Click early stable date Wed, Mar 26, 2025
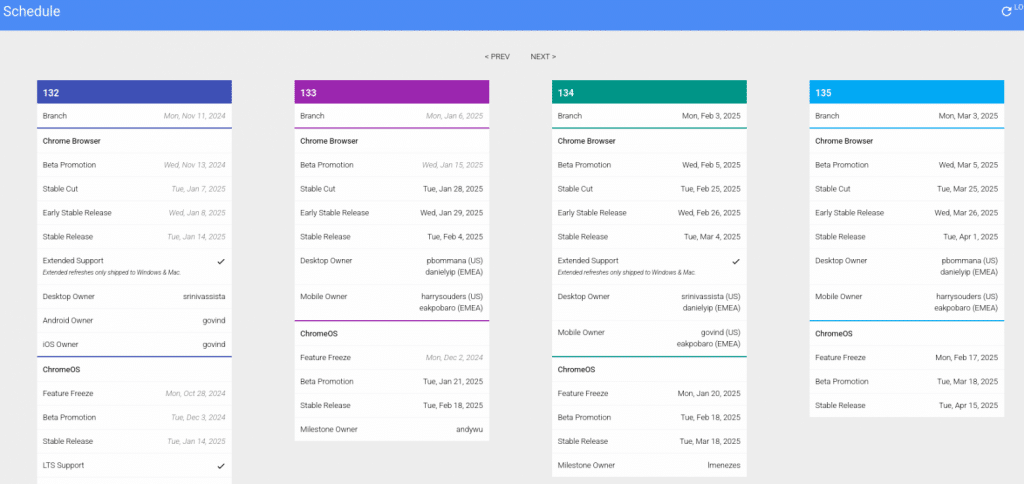1024x484 pixels. (967, 213)
